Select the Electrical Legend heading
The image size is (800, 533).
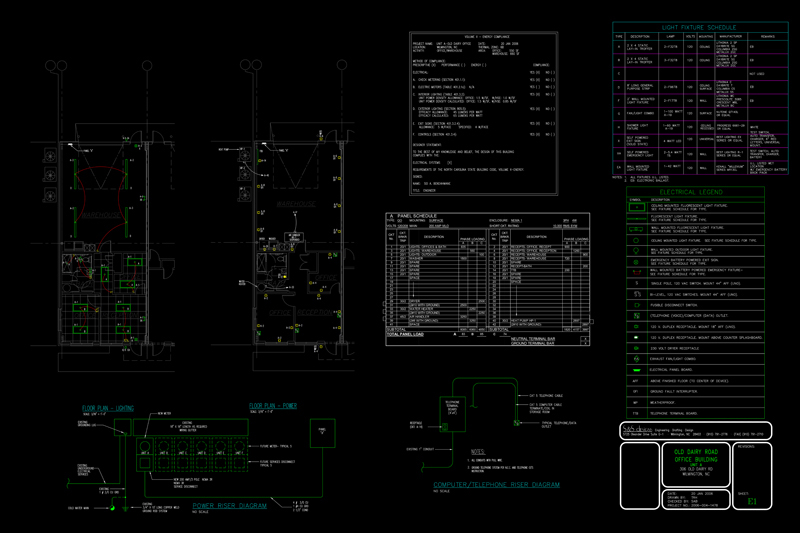pyautogui.click(x=696, y=190)
